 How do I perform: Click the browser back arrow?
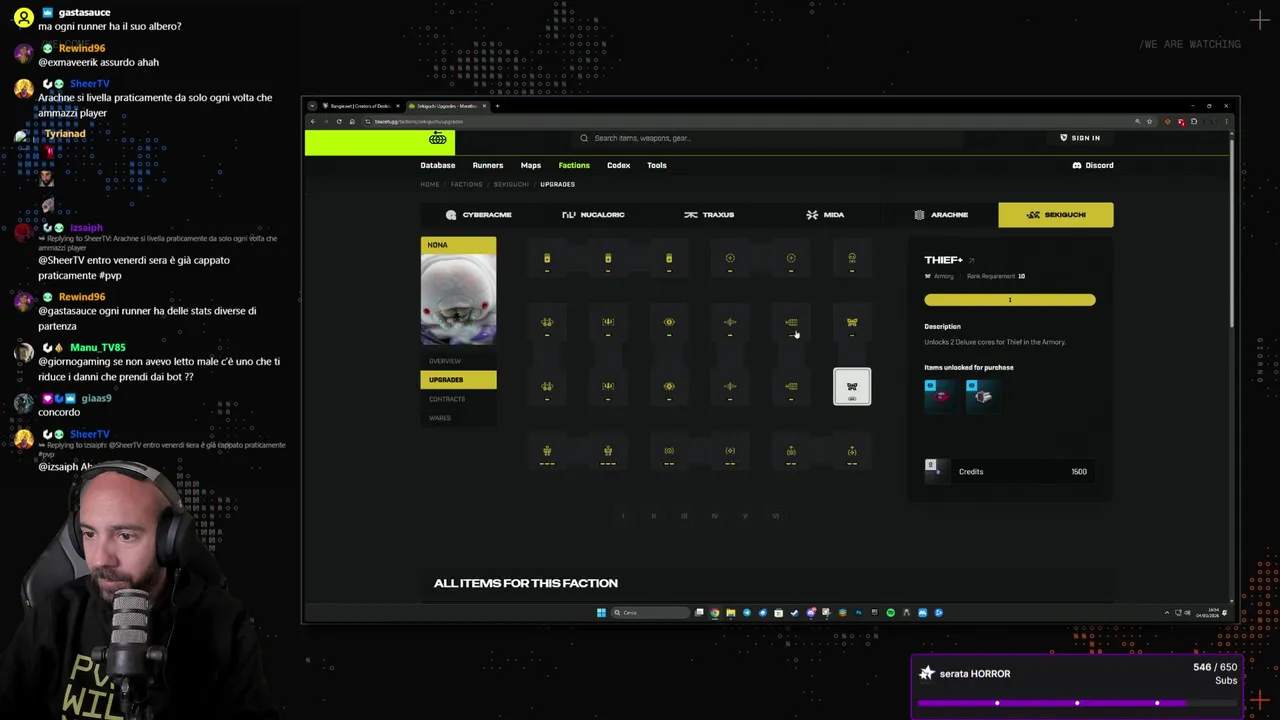pos(313,121)
